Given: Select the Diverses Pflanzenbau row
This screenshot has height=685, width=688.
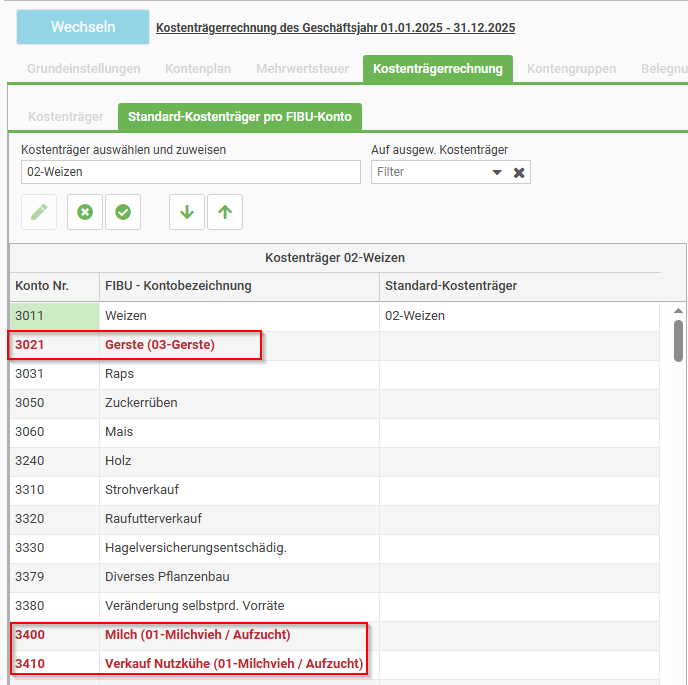Looking at the screenshot, I should [x=335, y=577].
